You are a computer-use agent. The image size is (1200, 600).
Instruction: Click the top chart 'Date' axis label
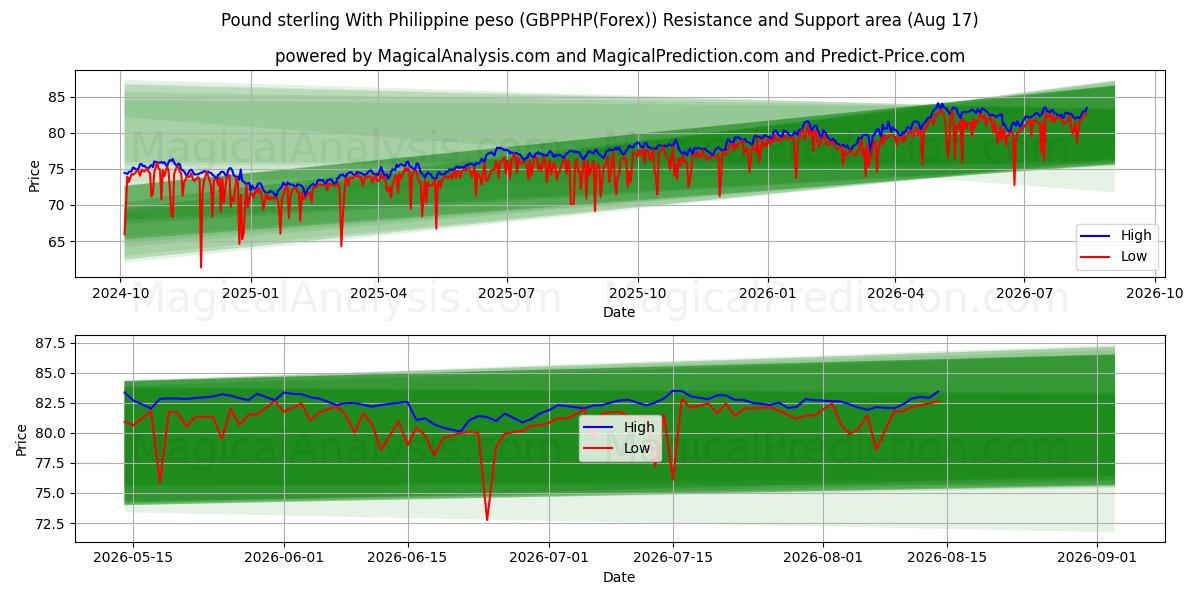tap(619, 312)
